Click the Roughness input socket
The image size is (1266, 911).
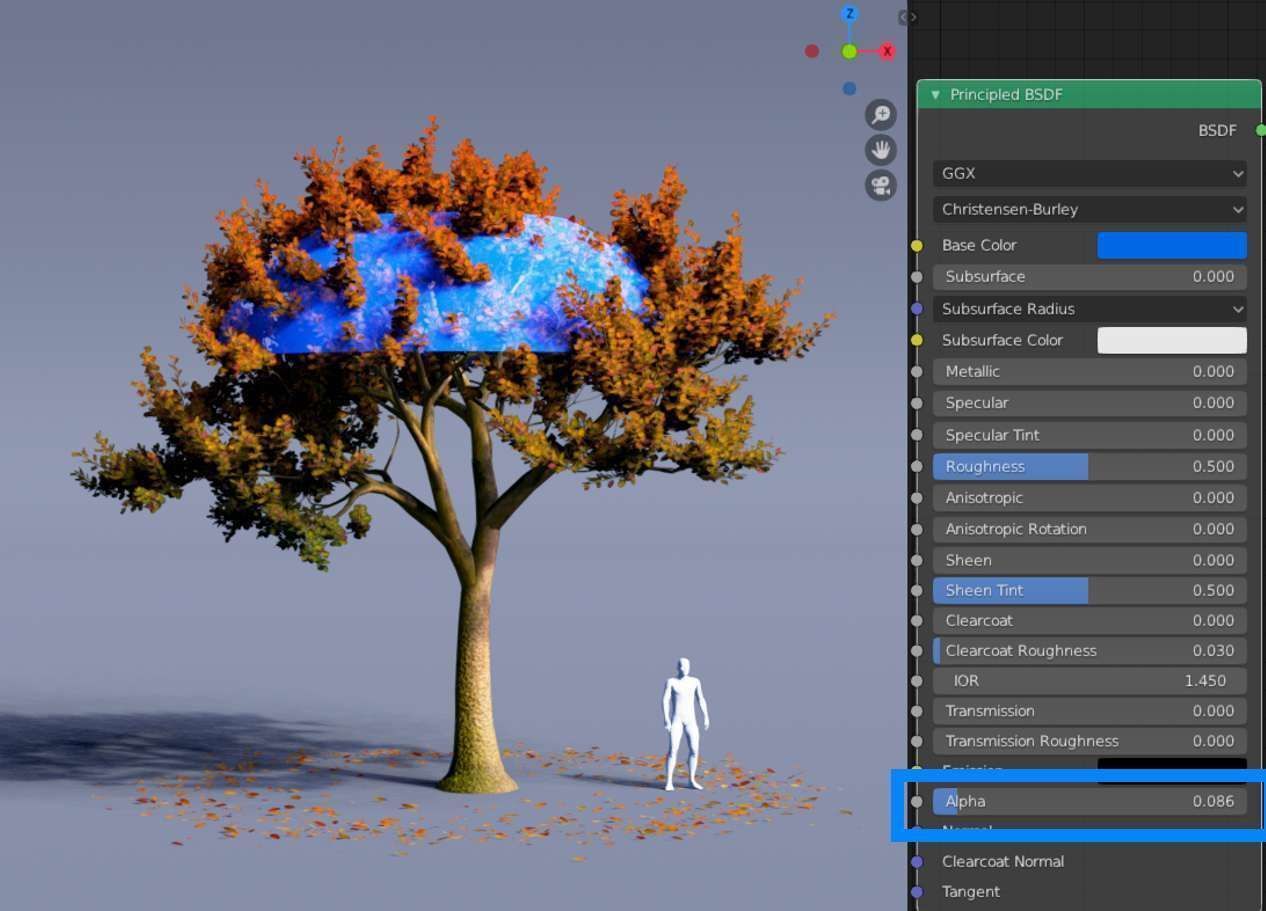click(917, 466)
